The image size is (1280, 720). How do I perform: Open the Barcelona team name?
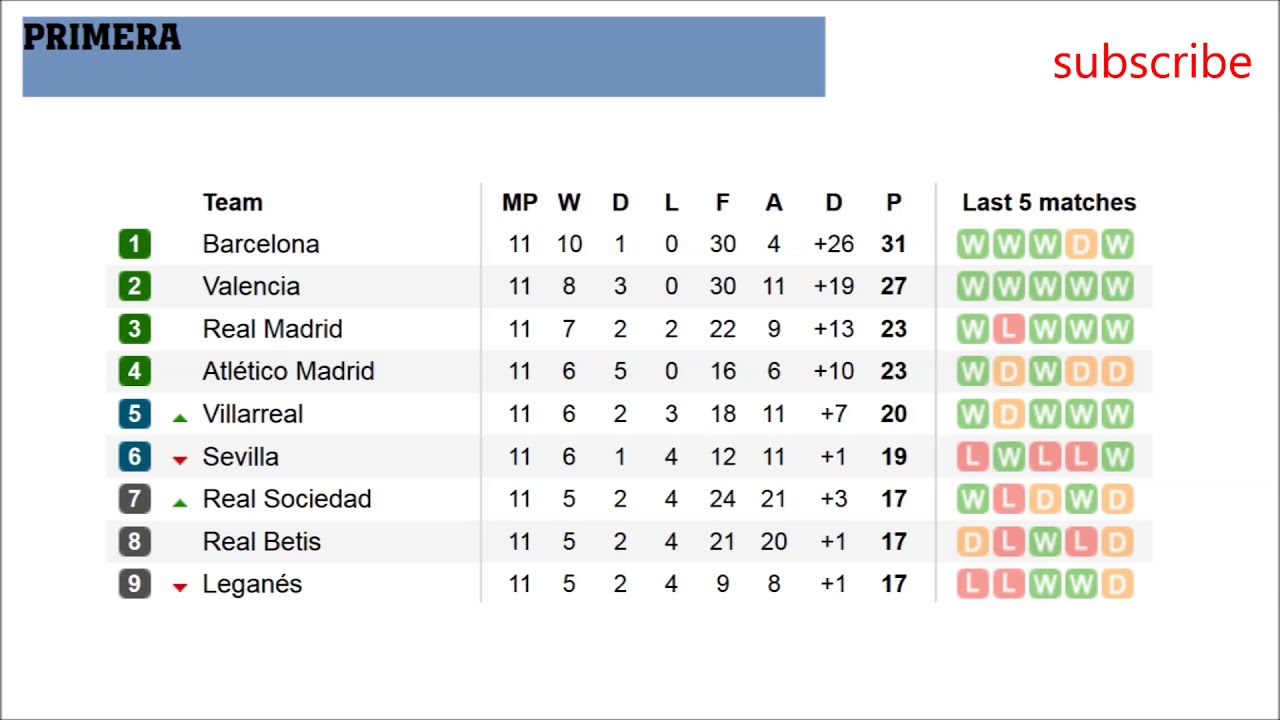[x=260, y=244]
